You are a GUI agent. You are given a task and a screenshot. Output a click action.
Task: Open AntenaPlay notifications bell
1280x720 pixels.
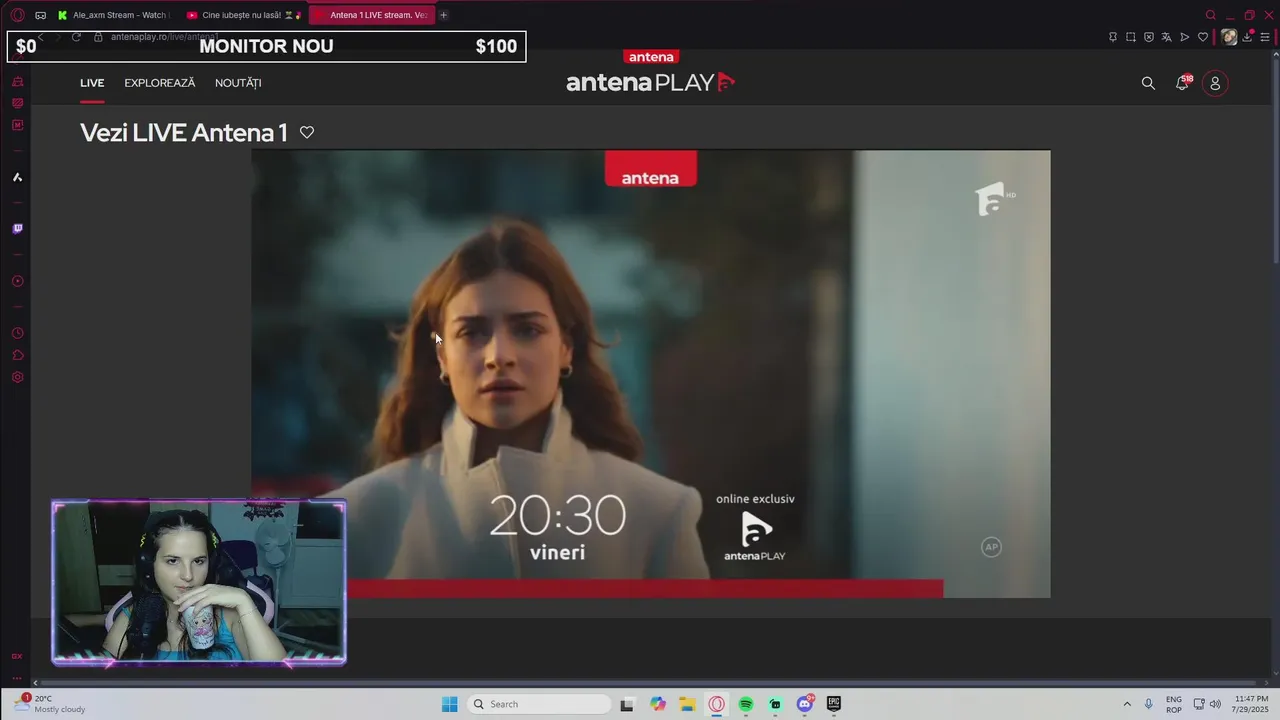[1182, 83]
